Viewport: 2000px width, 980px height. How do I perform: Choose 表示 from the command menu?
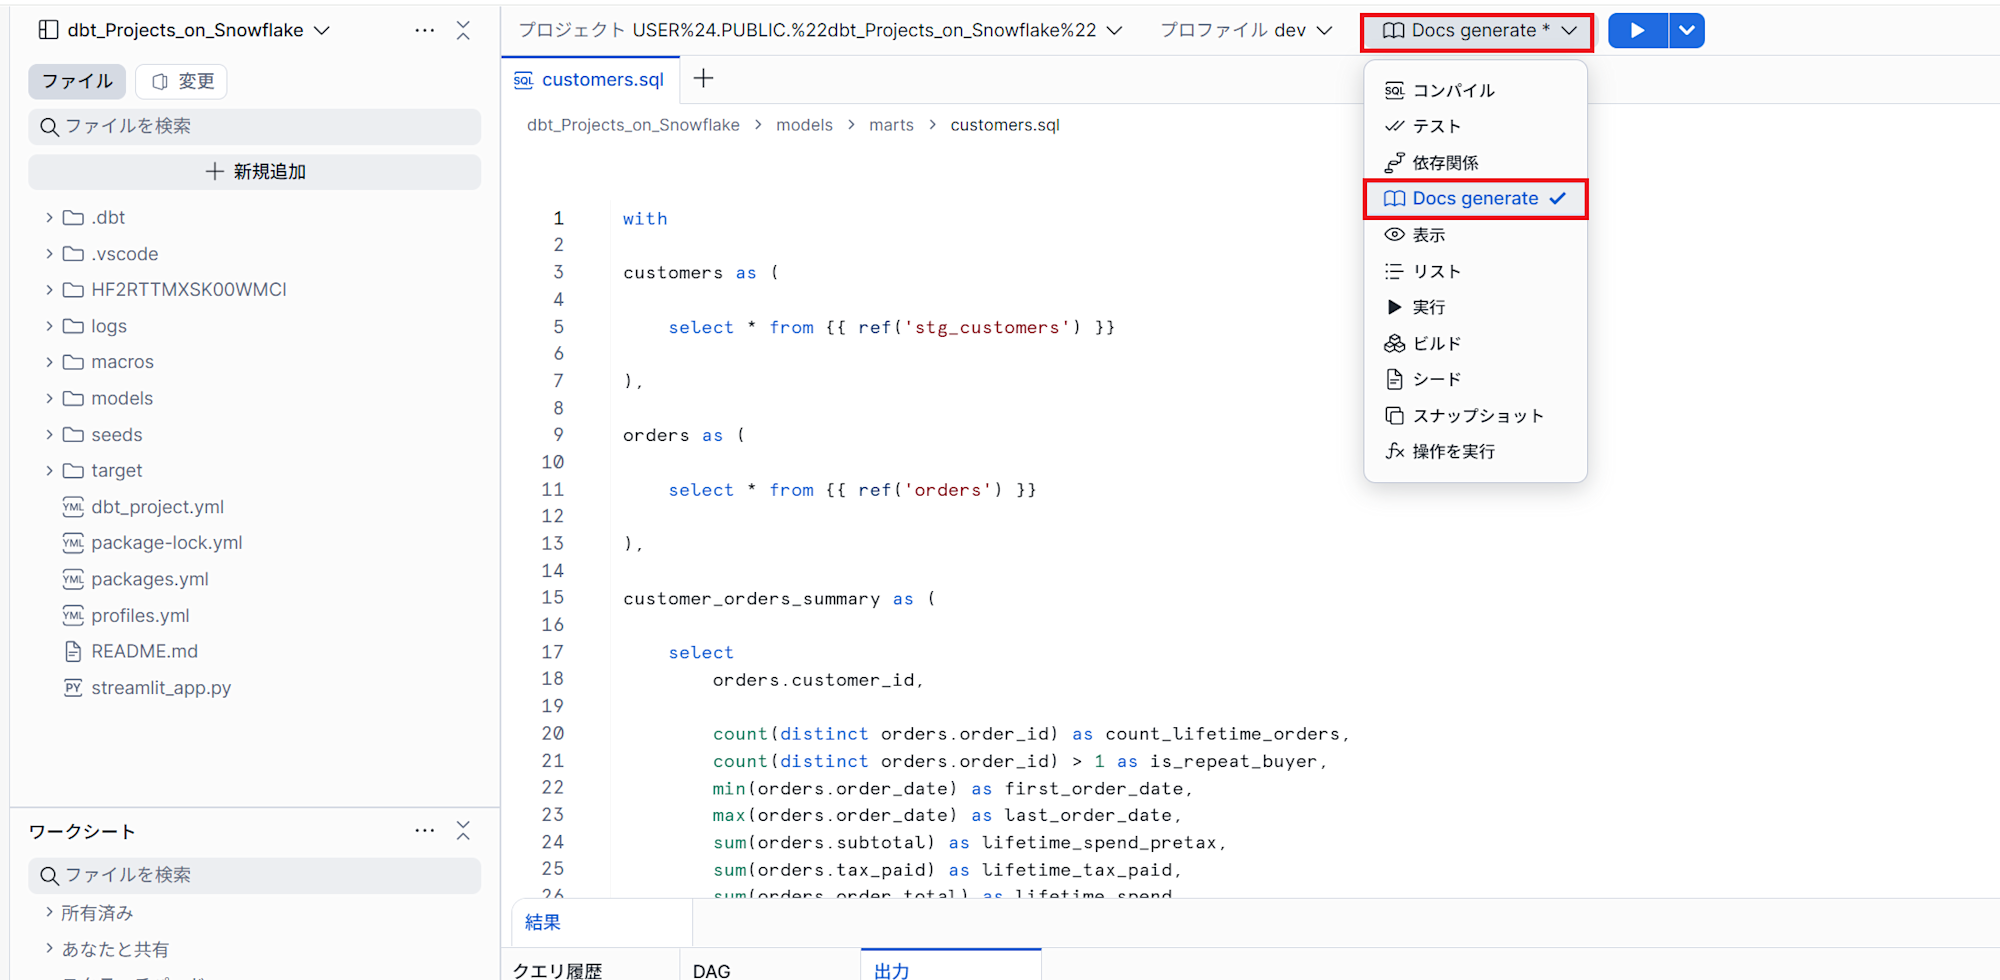click(1475, 235)
